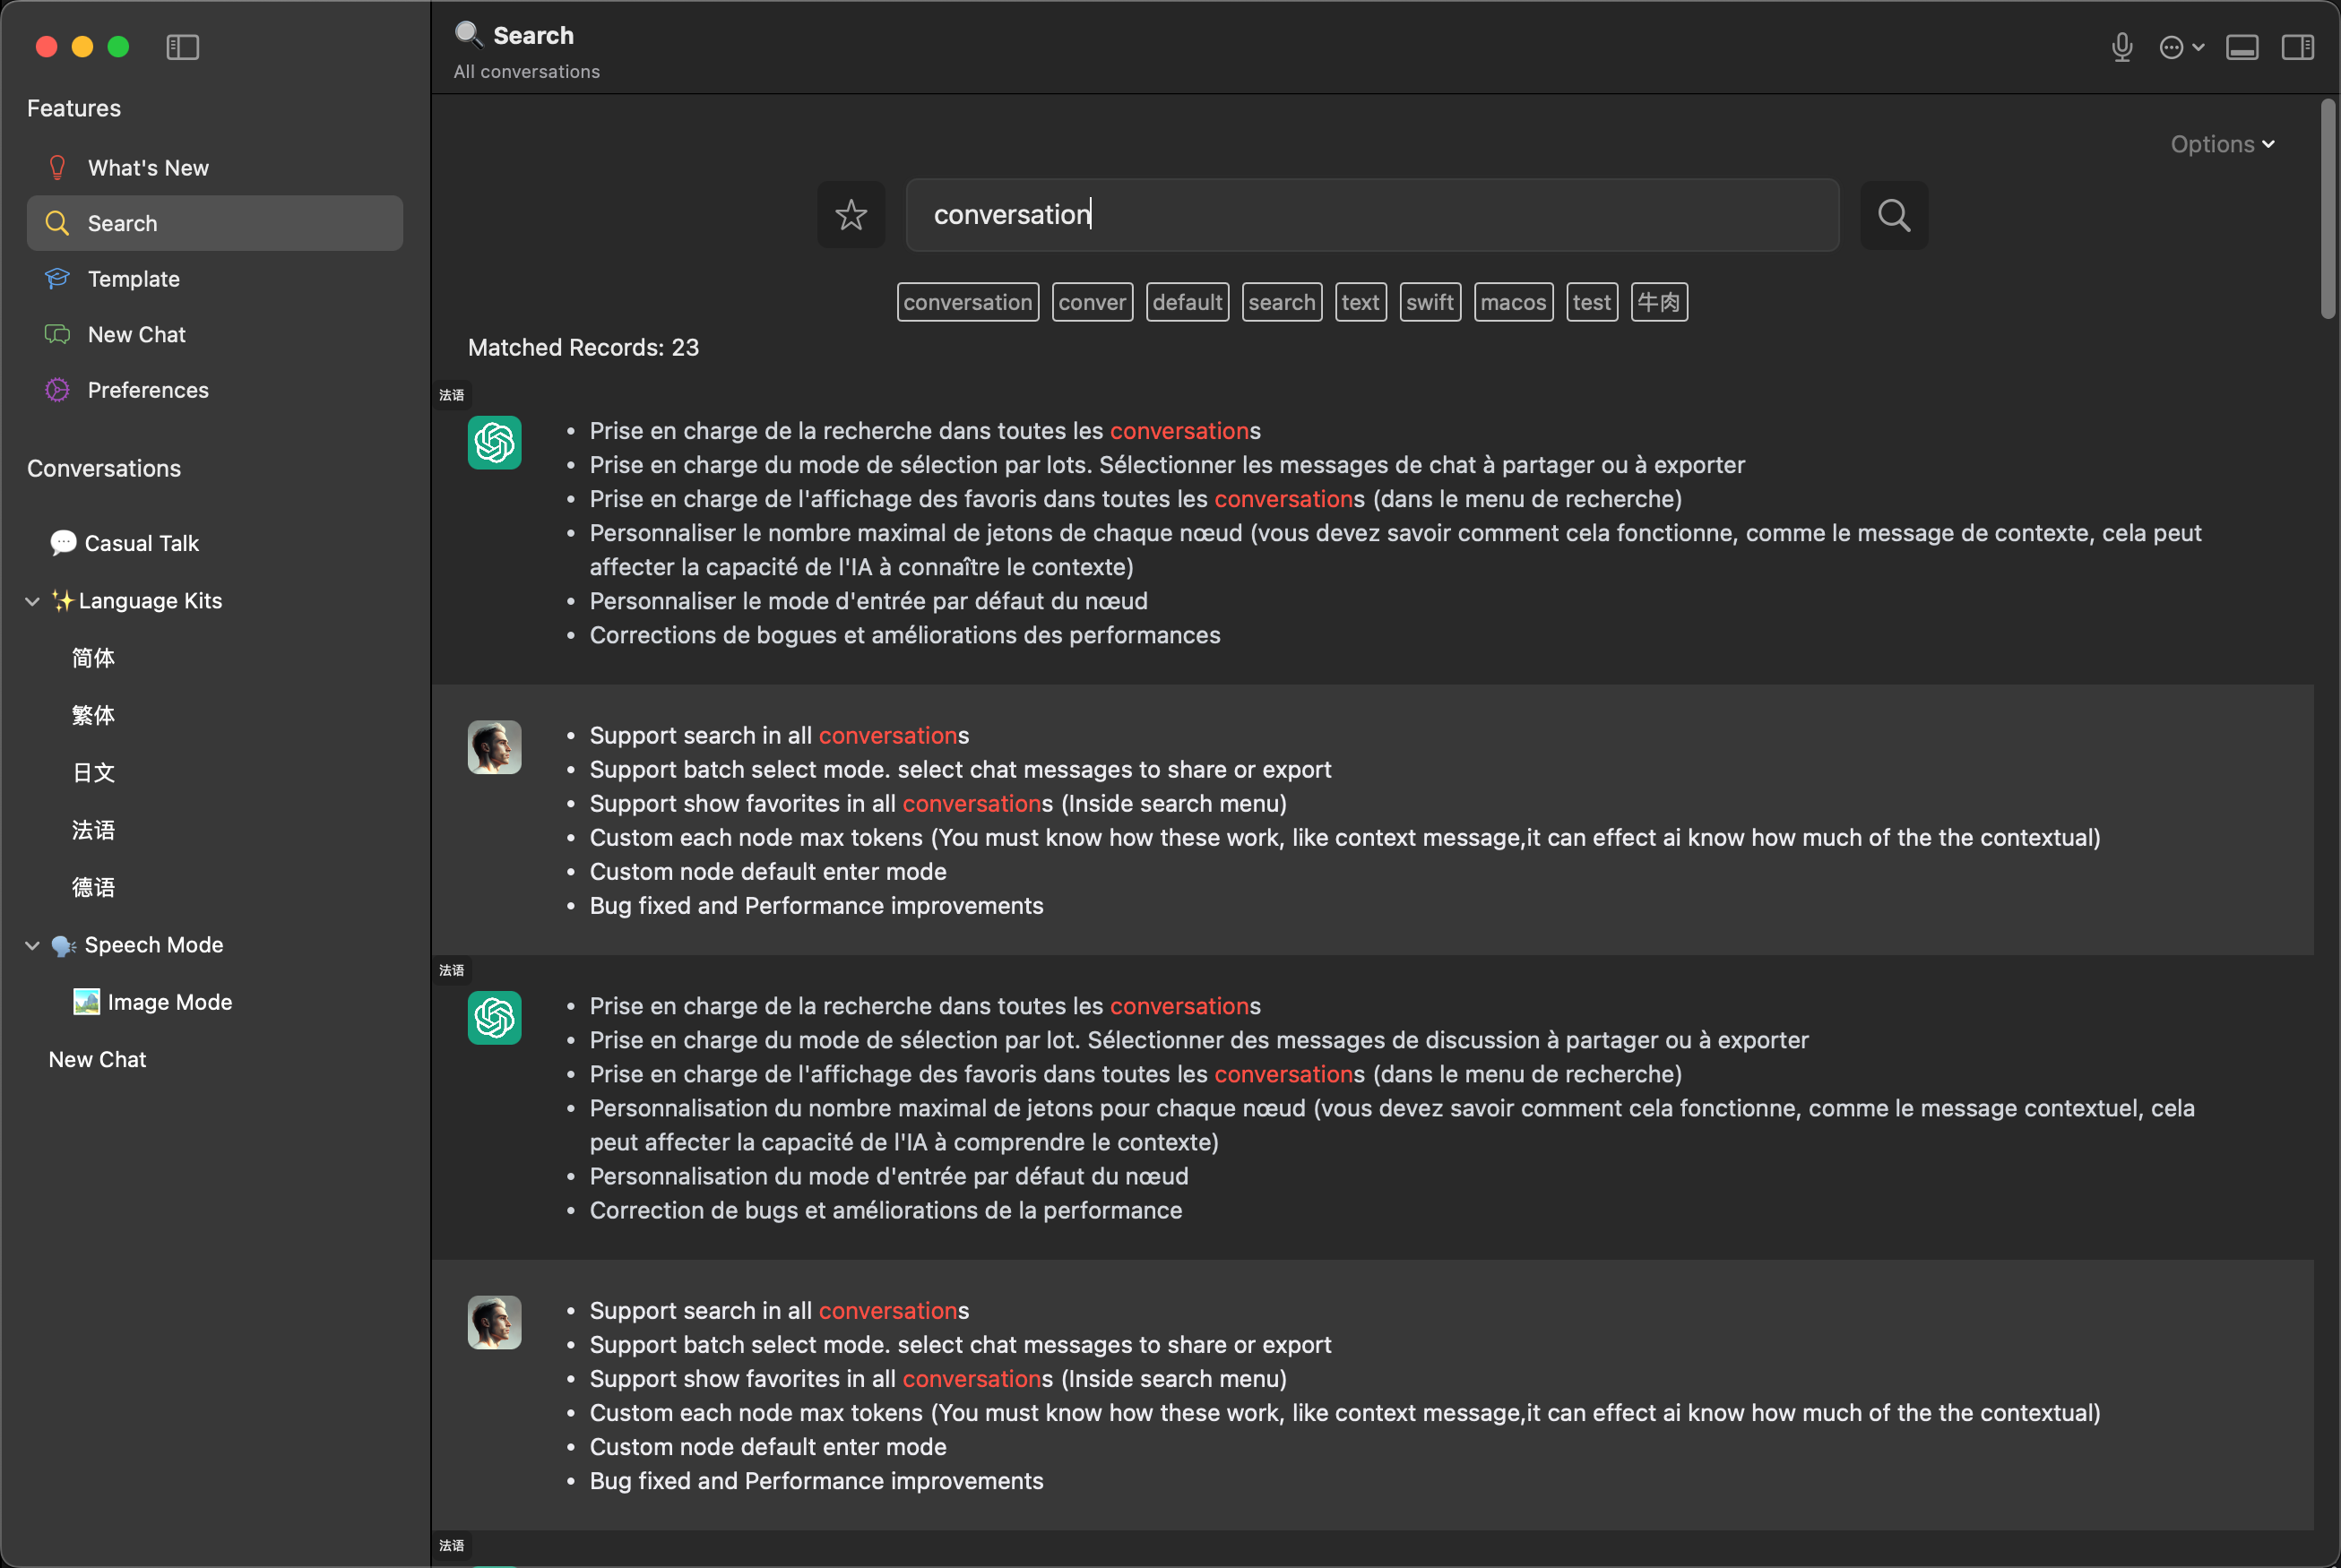Select the 'macos' search history tag
Screen dimensions: 2341x1568
1512,302
